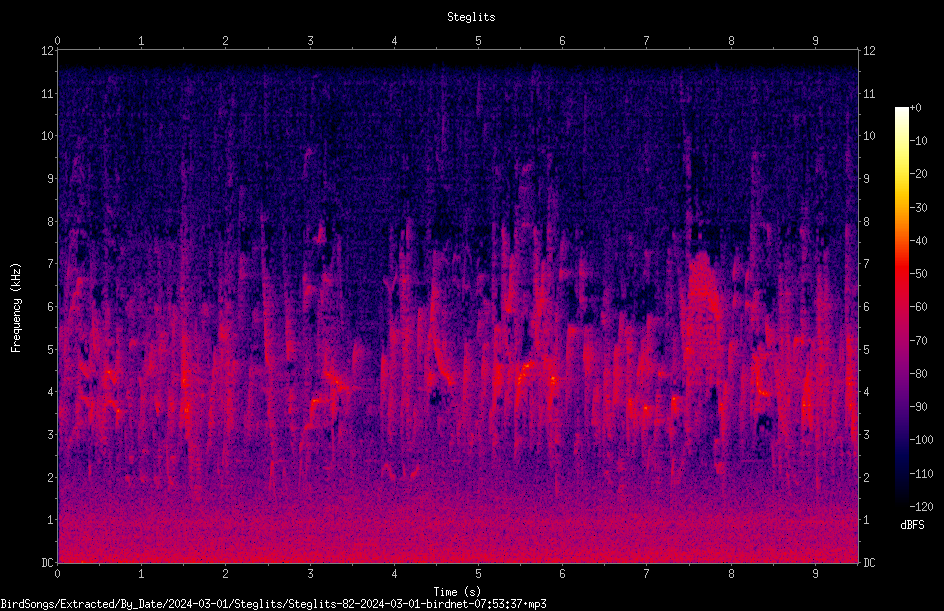Screen dimensions: 944x611
Task: Select the 0 second tick on the top time axis
Action: click(57, 41)
